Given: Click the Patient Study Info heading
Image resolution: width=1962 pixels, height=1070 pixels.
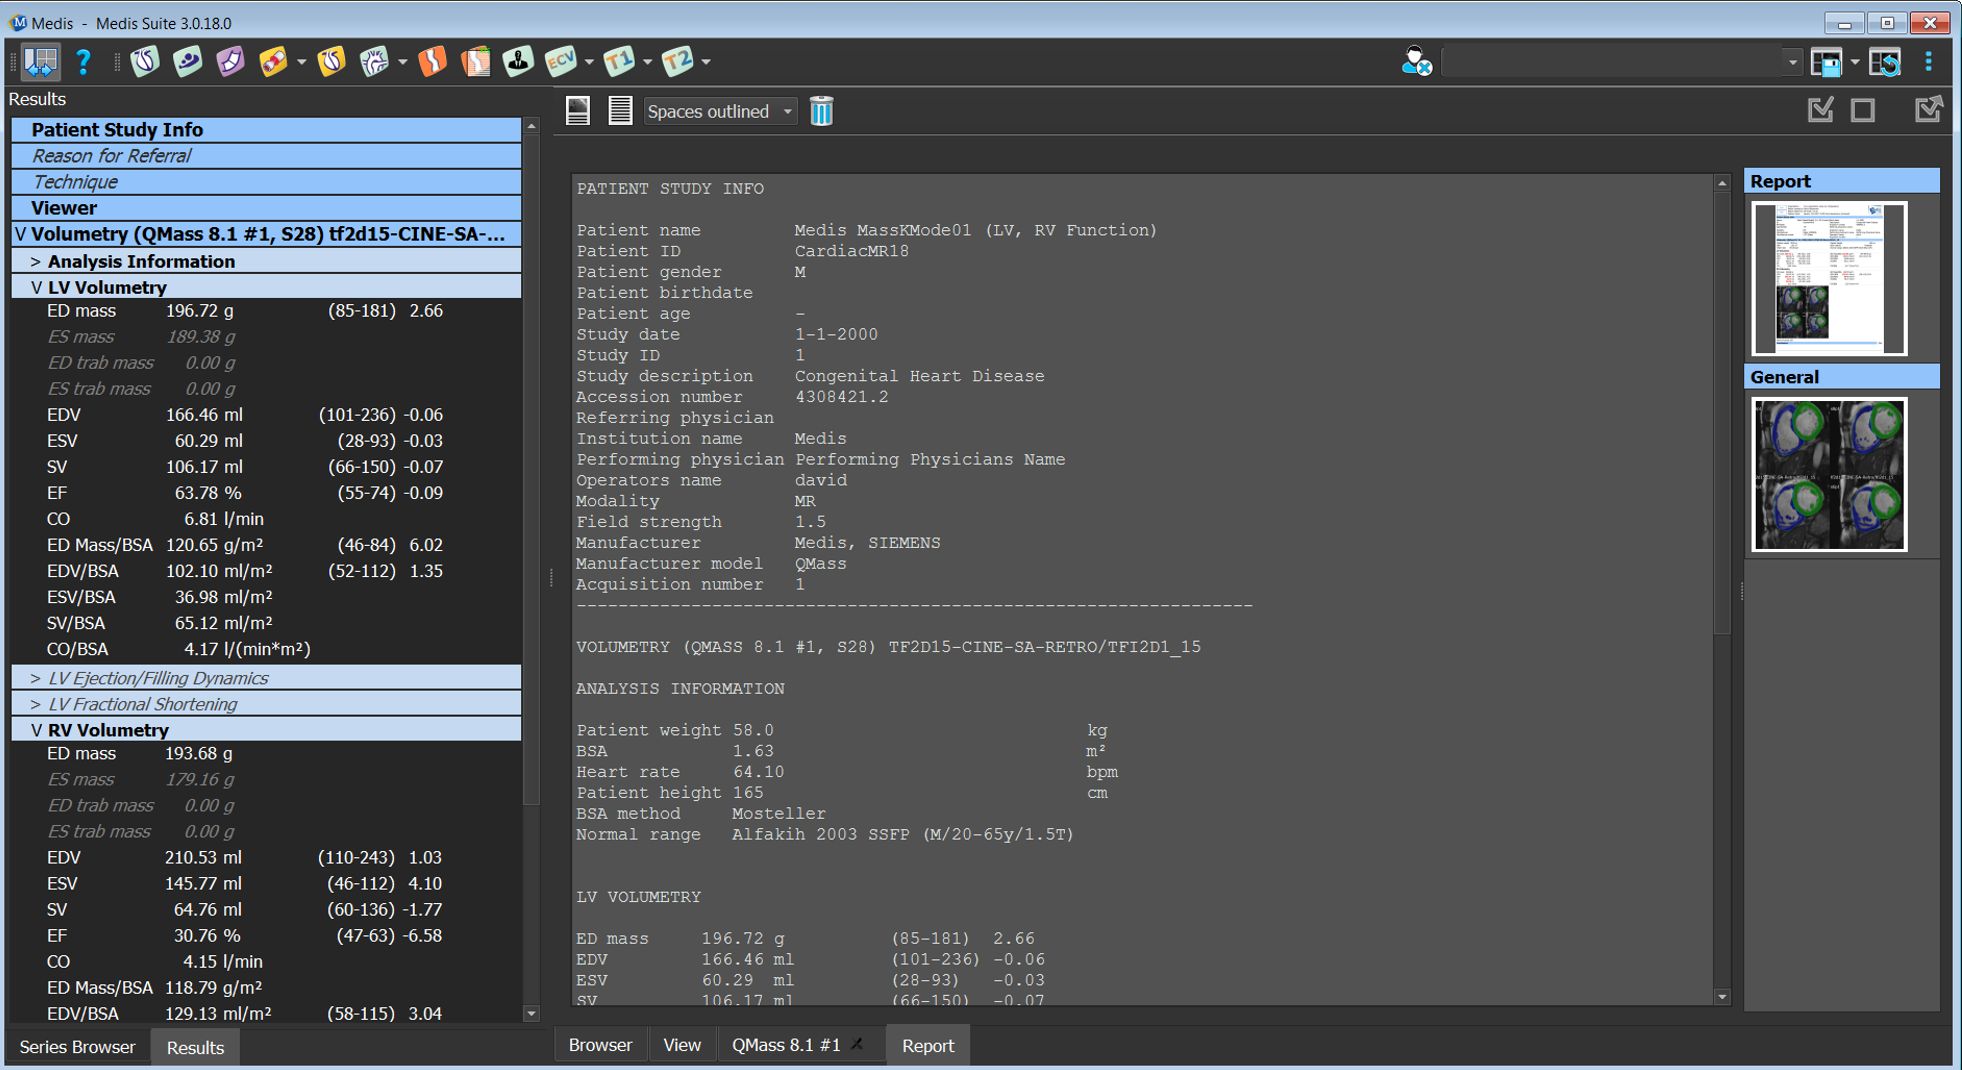Looking at the screenshot, I should (117, 130).
